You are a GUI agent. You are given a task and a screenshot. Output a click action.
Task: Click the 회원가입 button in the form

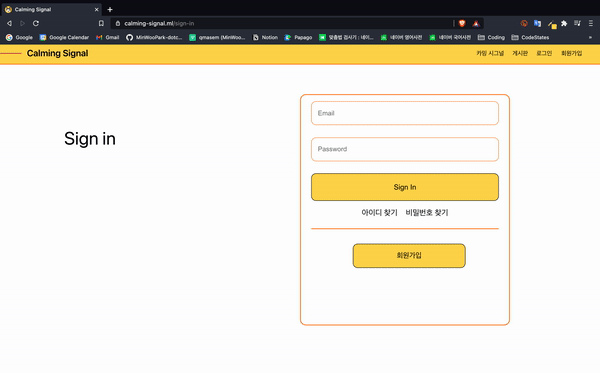pos(409,256)
